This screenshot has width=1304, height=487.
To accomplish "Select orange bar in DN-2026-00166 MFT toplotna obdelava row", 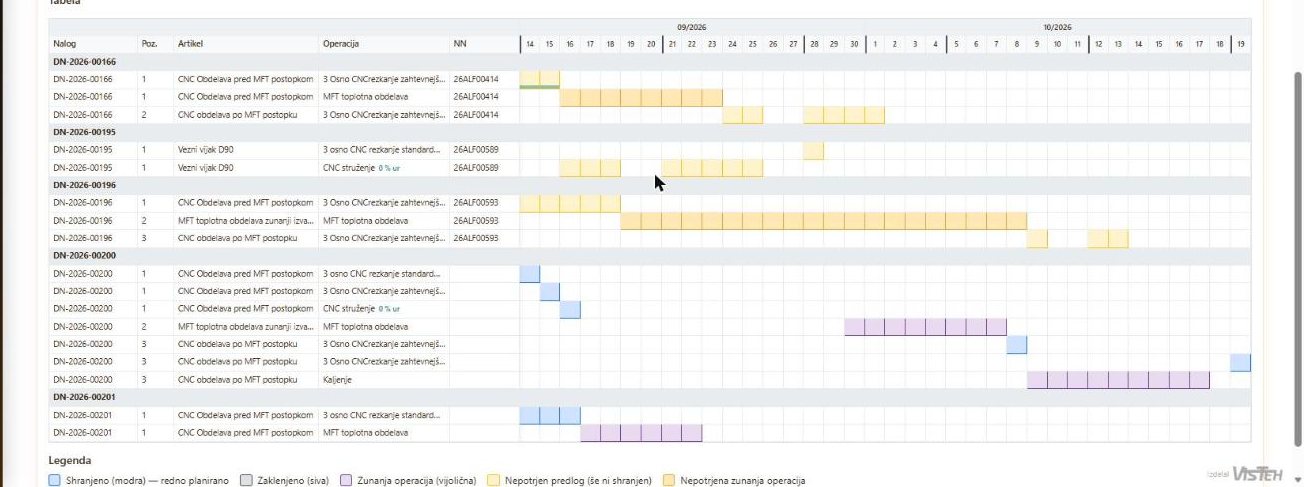I will coord(641,97).
